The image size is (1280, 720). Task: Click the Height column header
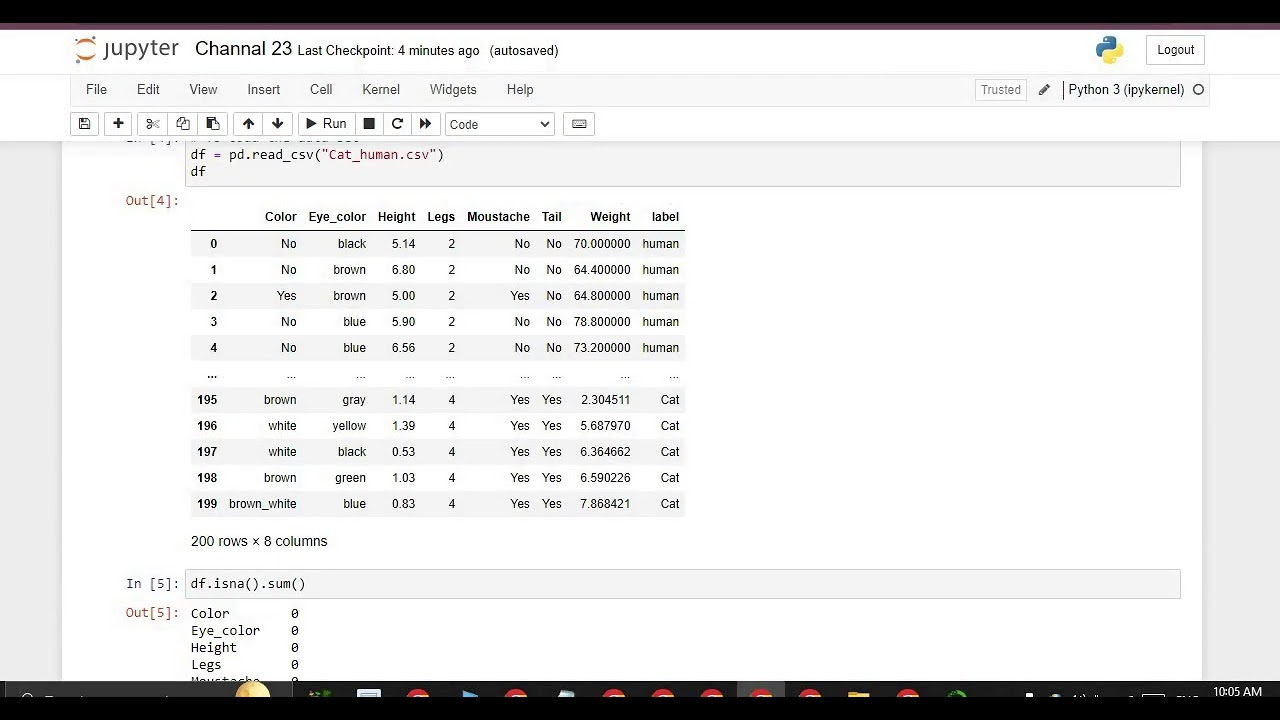(x=396, y=217)
